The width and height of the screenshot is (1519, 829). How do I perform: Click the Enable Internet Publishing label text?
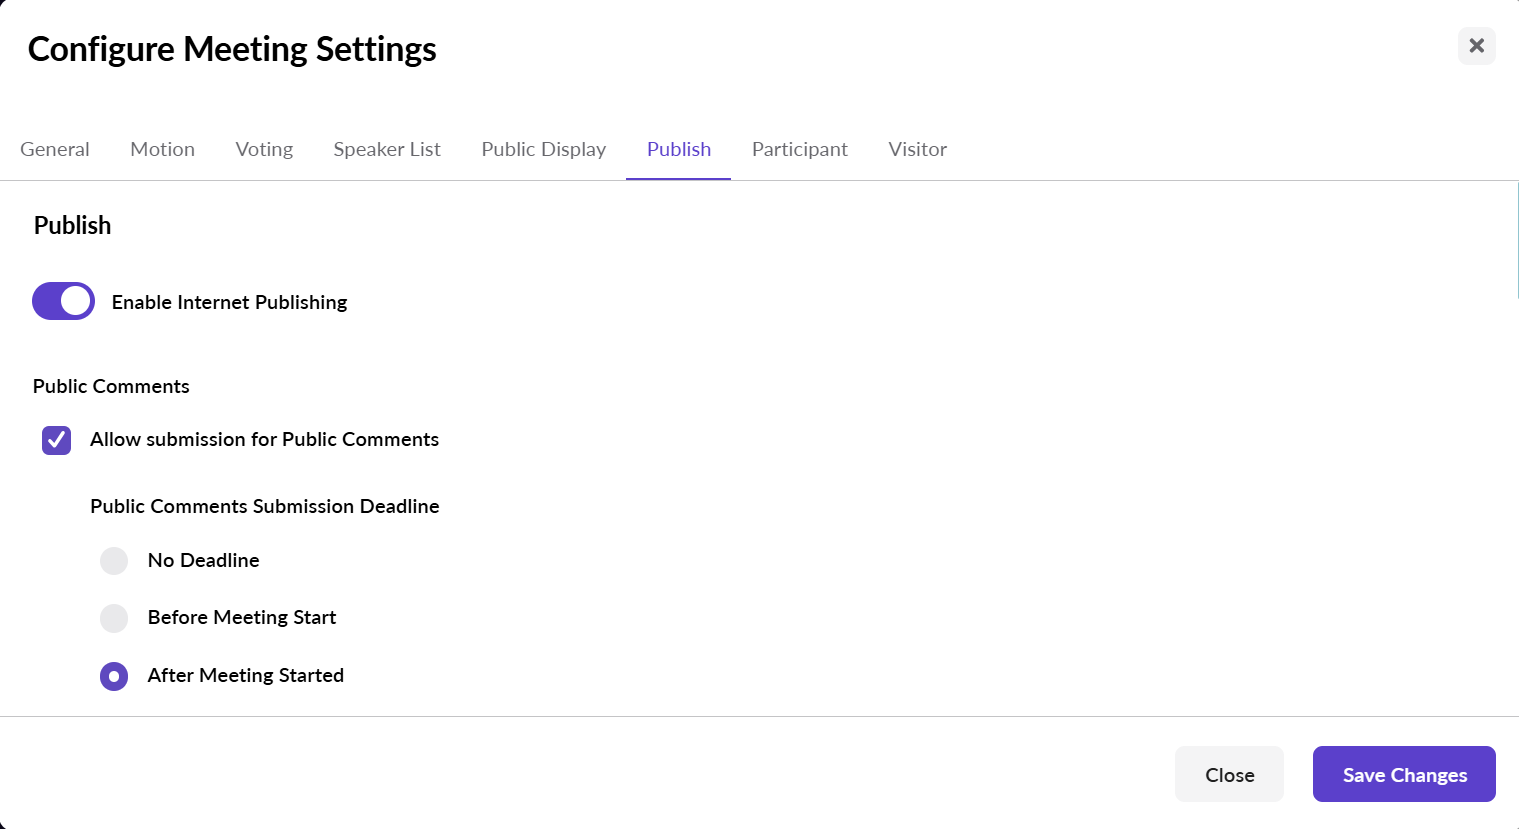tap(229, 302)
